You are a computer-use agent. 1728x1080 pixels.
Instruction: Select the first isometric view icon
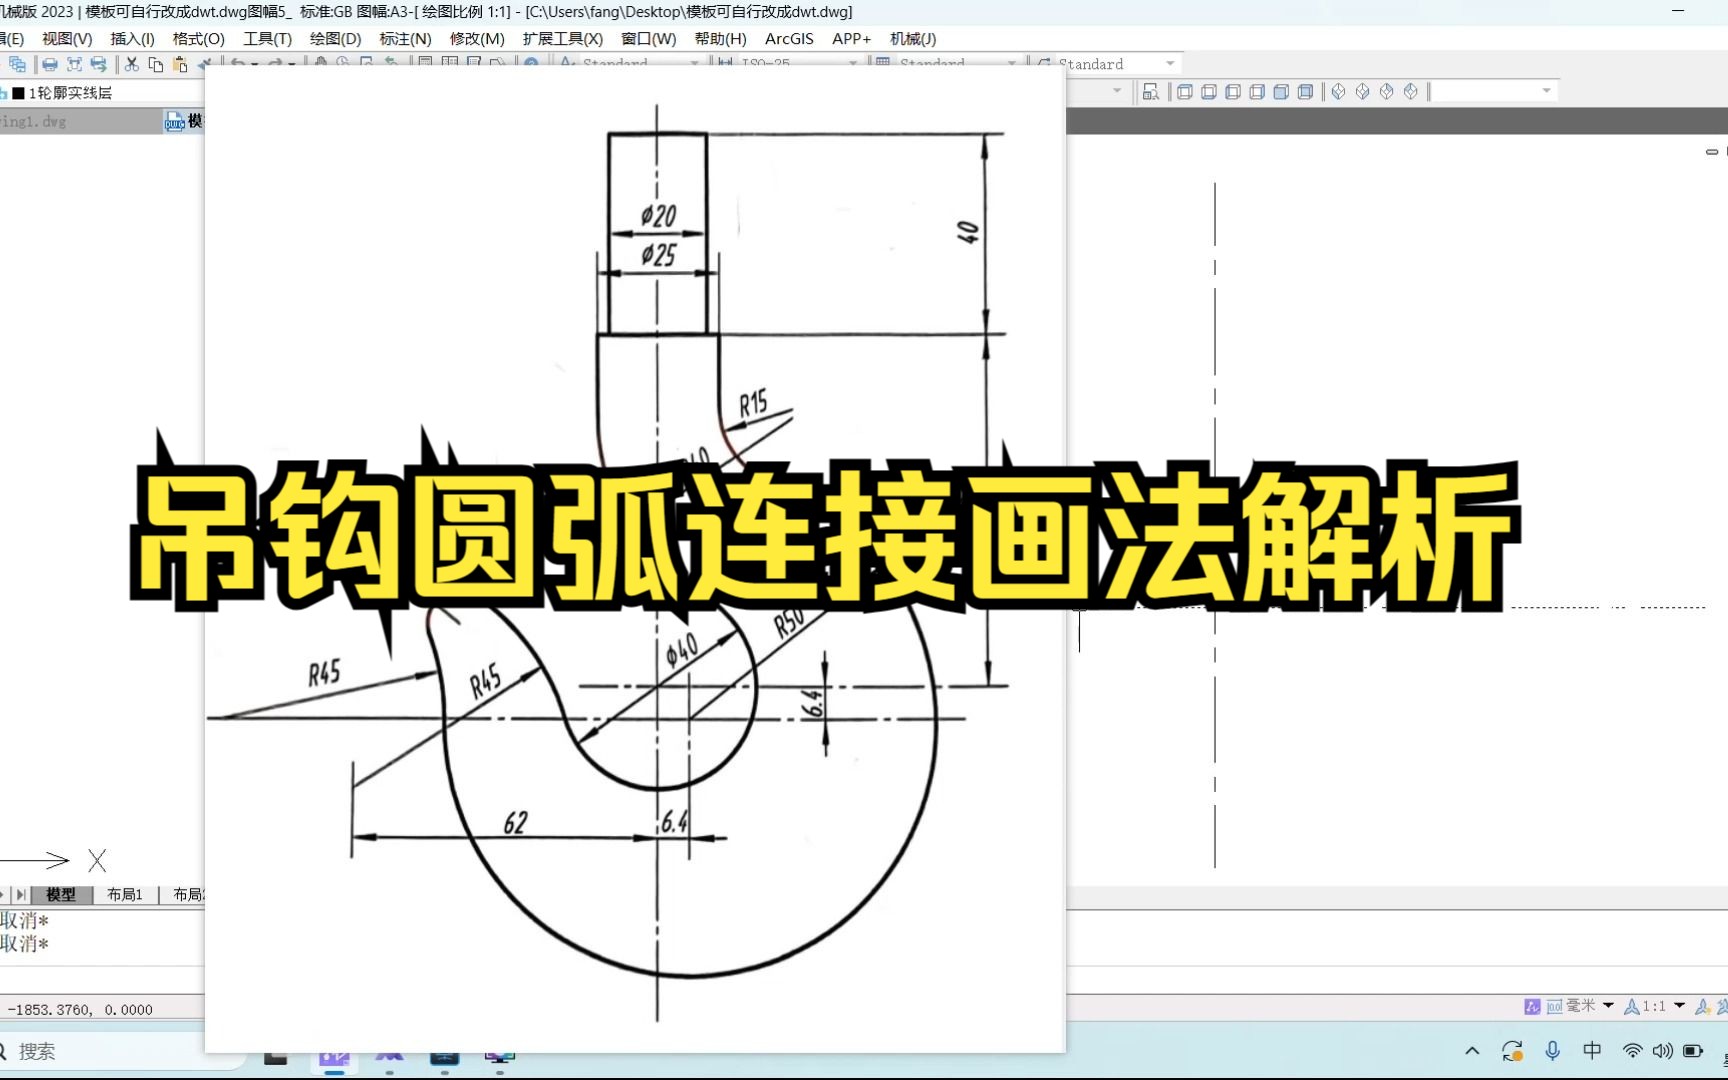coord(1339,92)
